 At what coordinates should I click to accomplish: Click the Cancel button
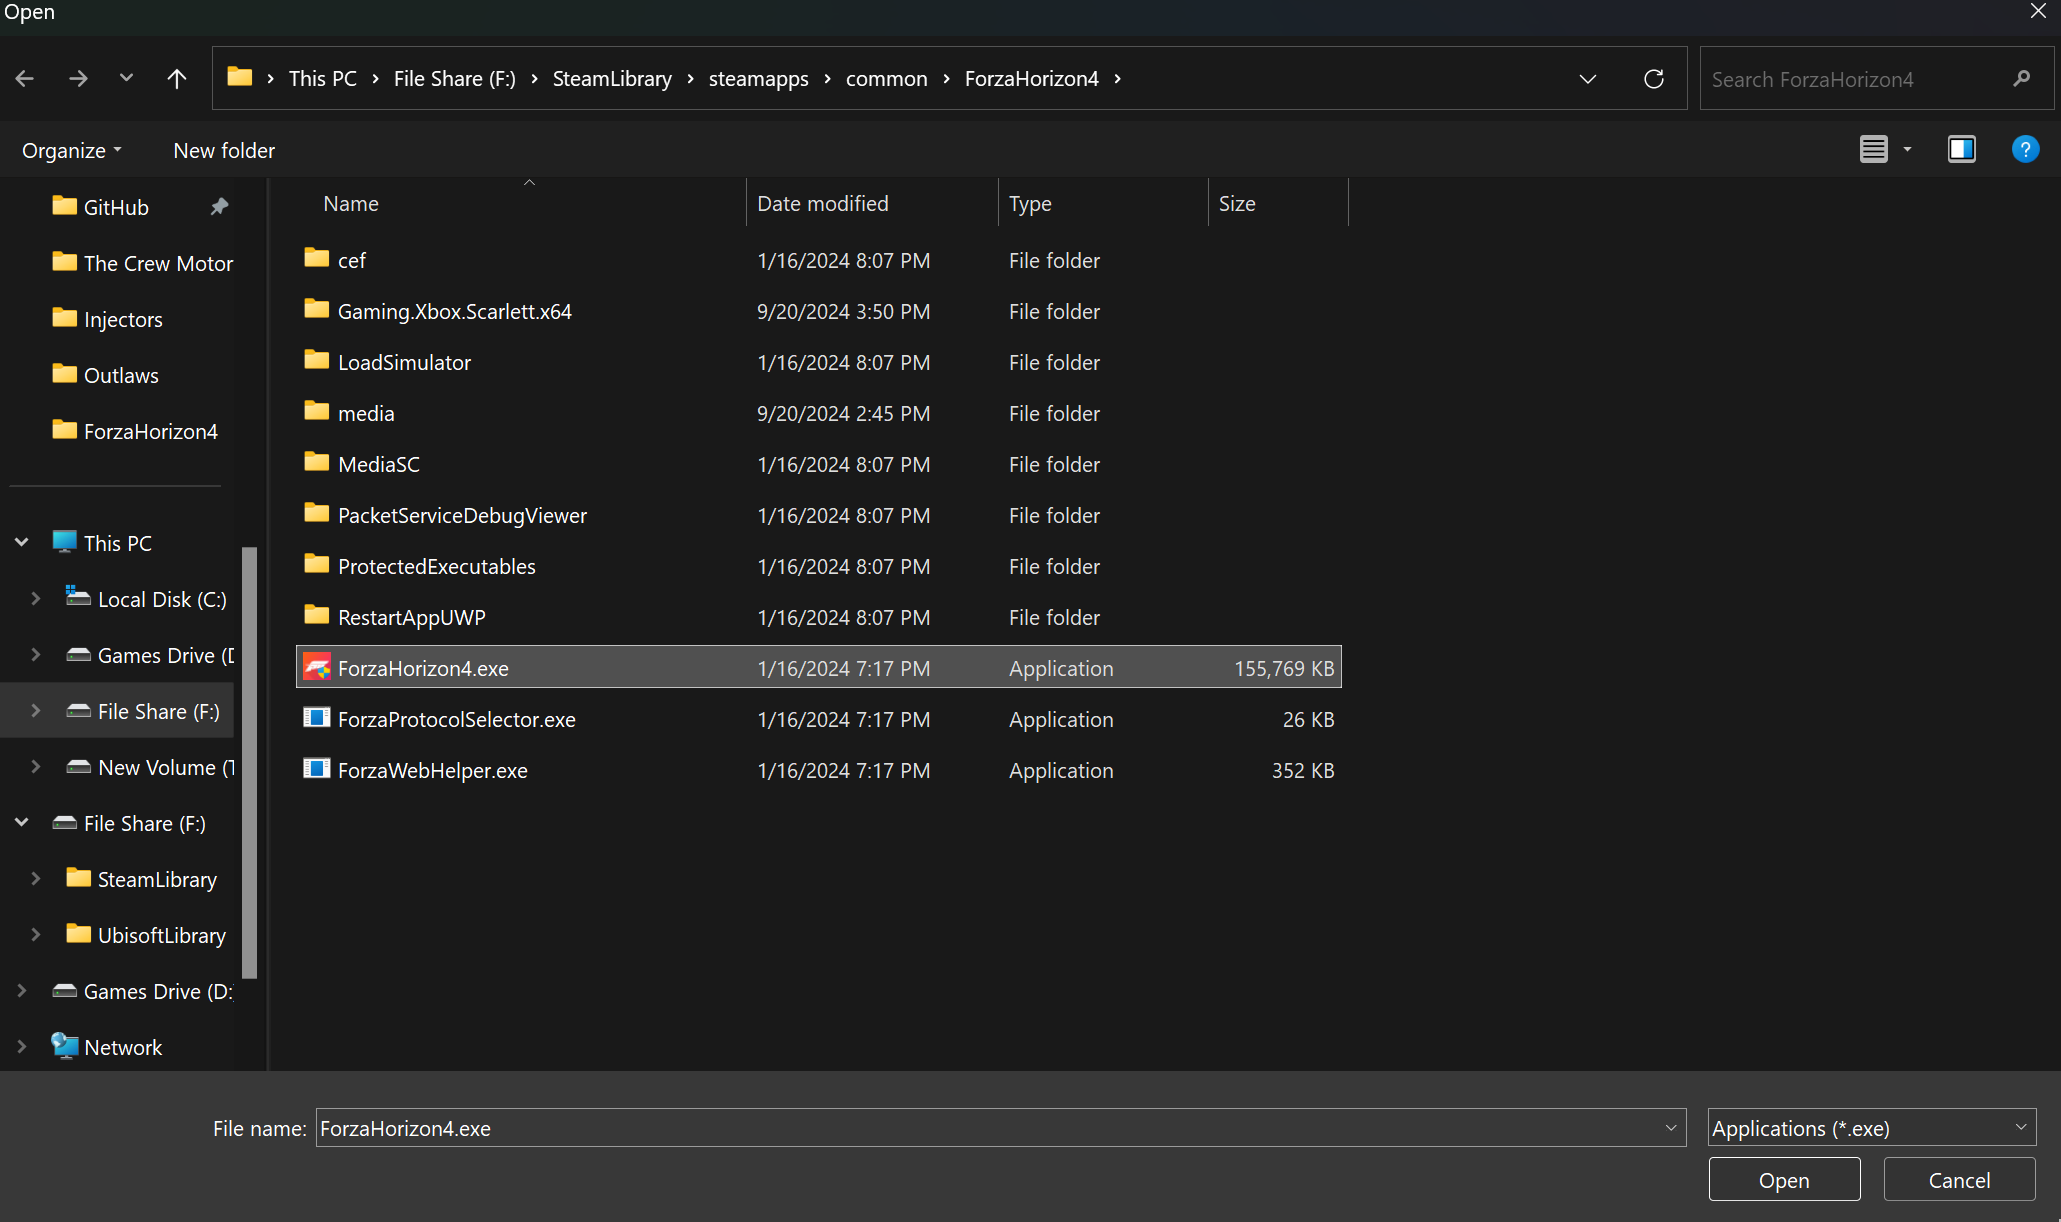coord(1959,1180)
